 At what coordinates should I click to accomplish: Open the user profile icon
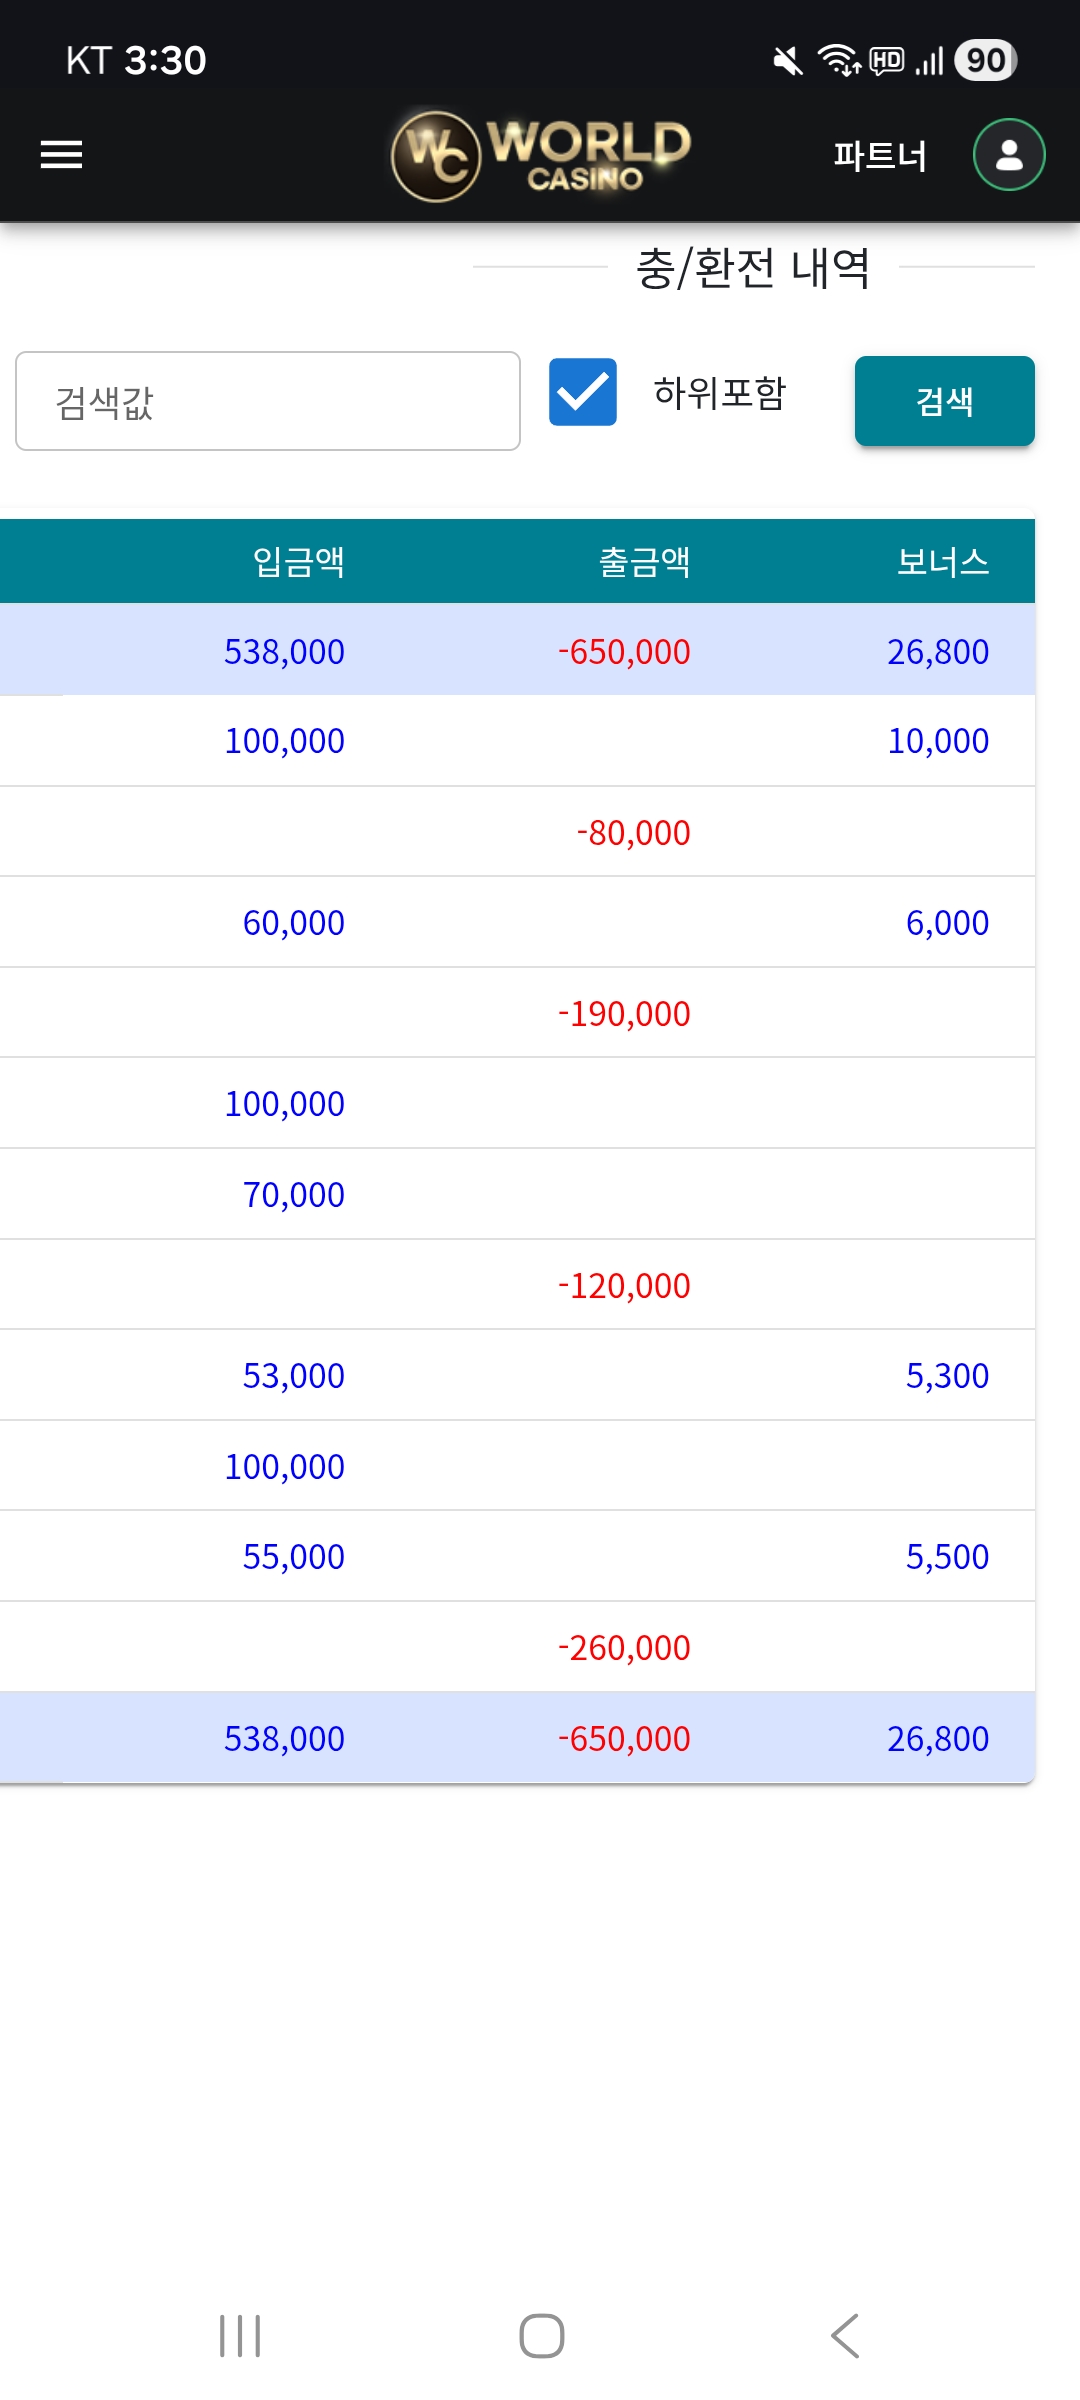point(1009,155)
